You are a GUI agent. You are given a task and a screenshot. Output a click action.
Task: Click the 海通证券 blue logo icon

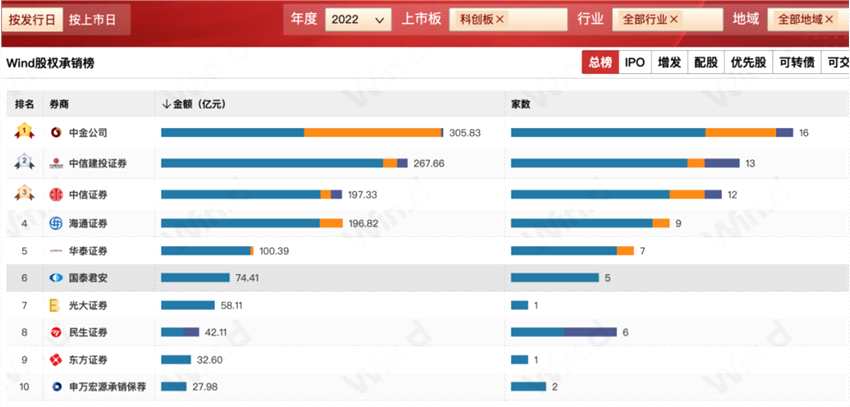pyautogui.click(x=56, y=223)
